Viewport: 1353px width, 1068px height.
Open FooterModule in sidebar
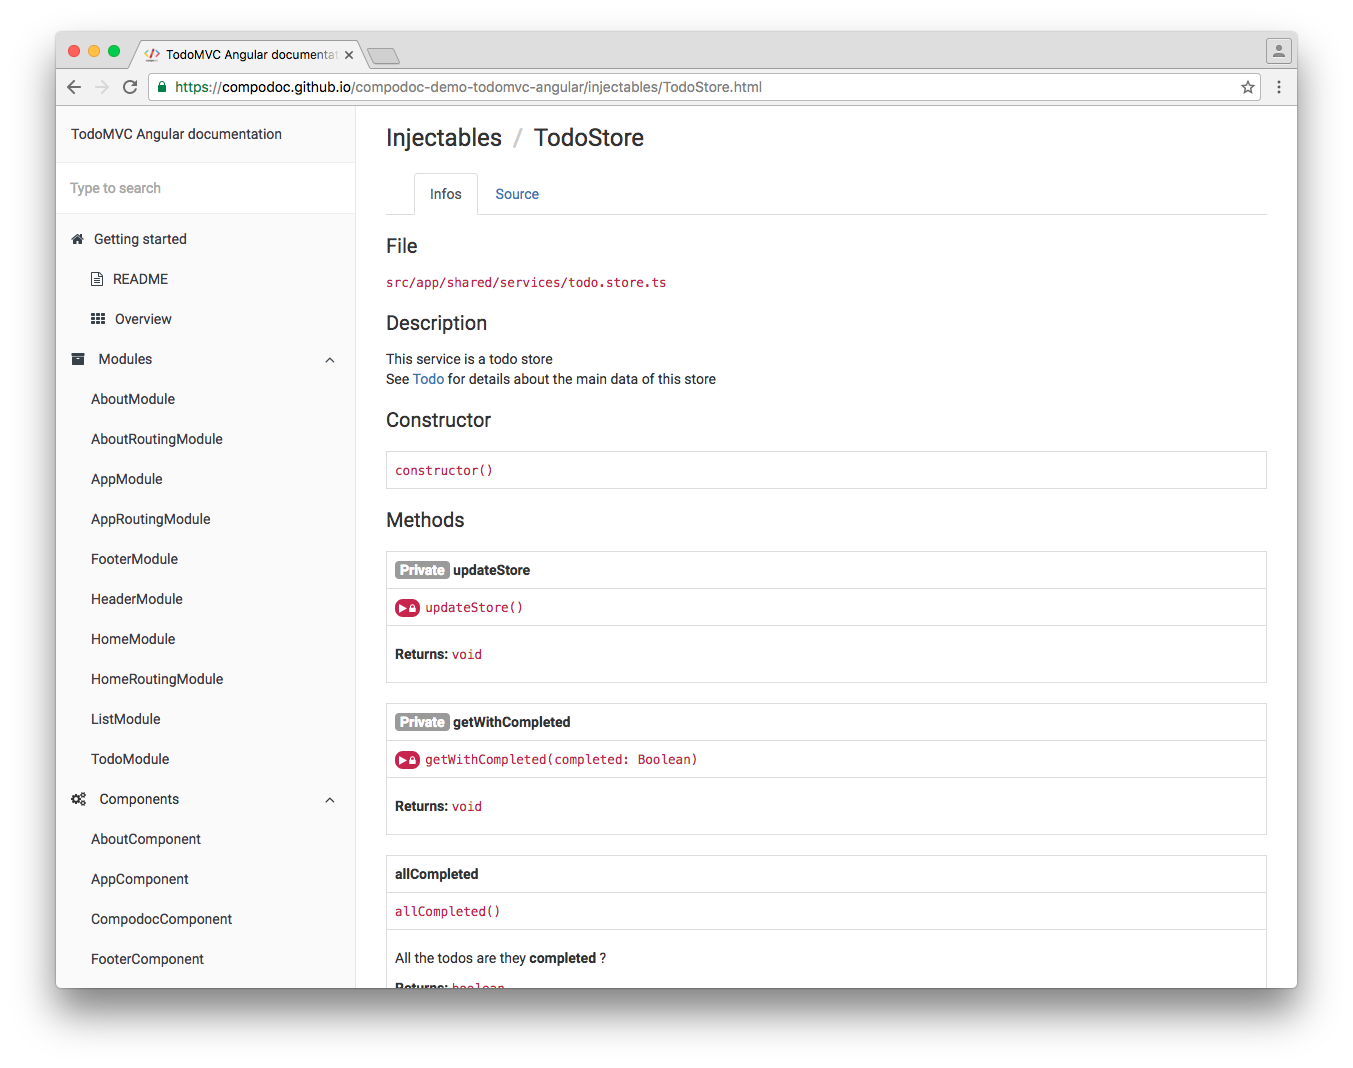[135, 559]
